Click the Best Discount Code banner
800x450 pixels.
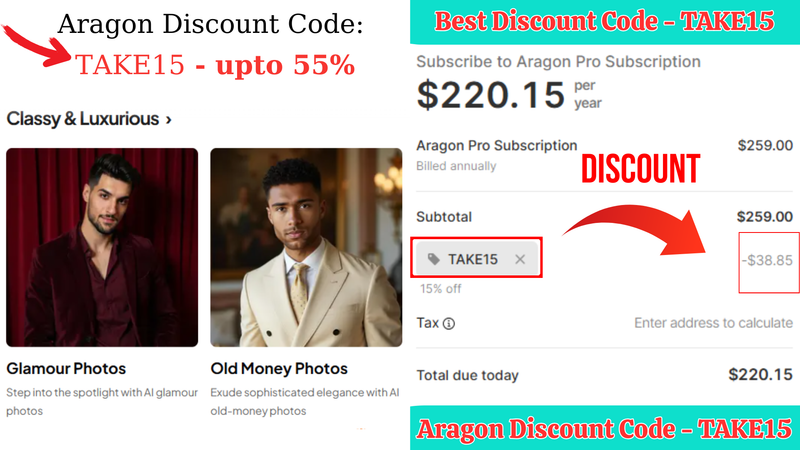(605, 21)
